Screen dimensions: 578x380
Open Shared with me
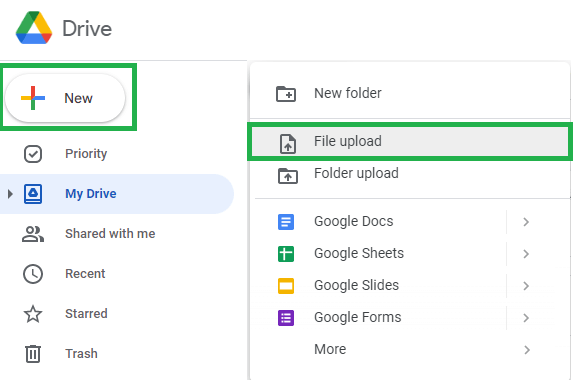click(110, 234)
